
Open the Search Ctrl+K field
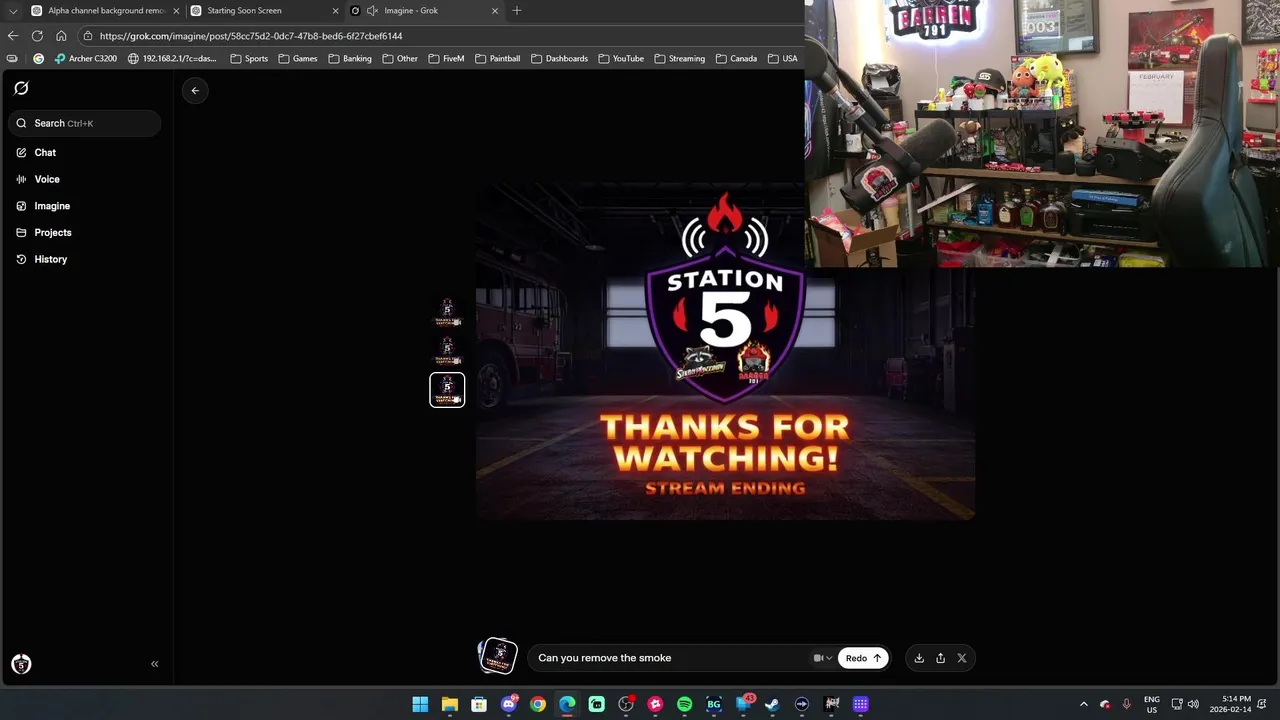click(x=85, y=123)
